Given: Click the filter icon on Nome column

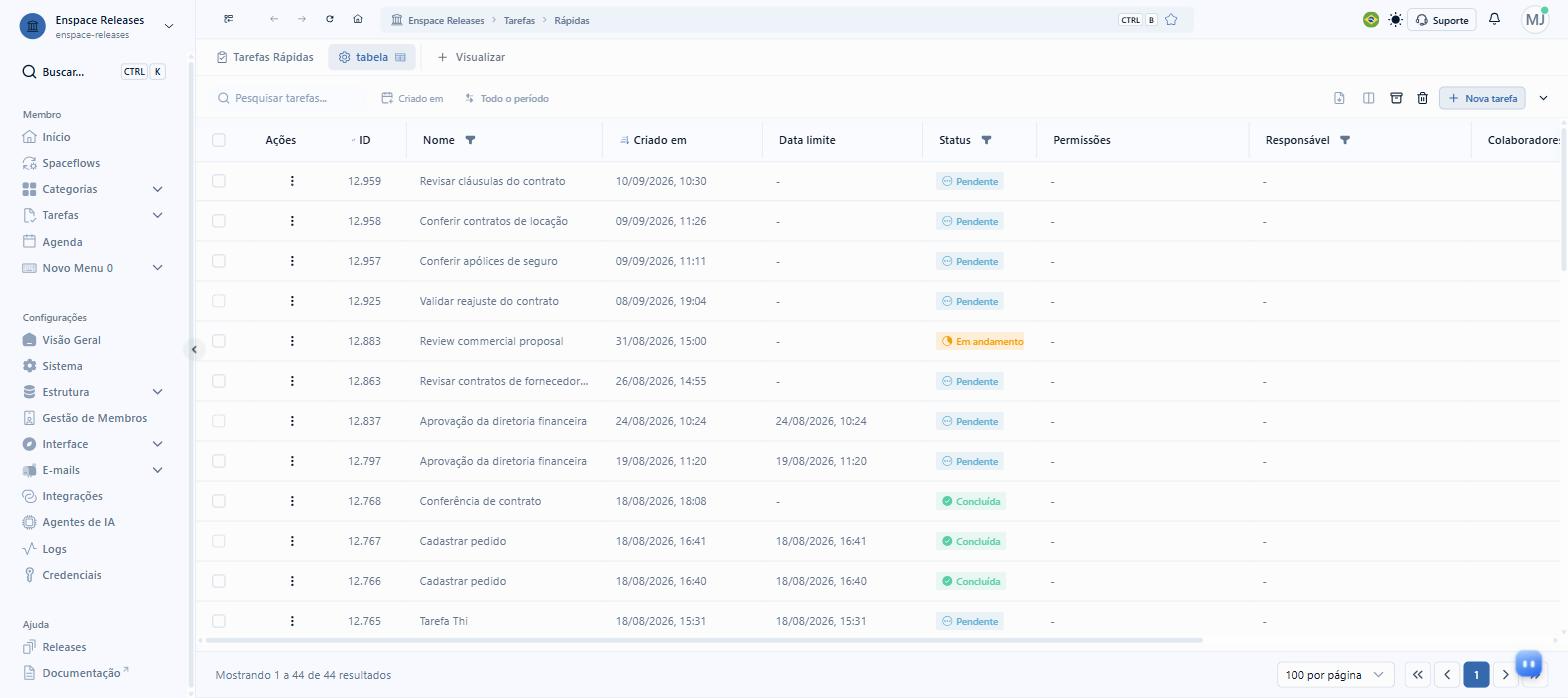Looking at the screenshot, I should pos(471,140).
